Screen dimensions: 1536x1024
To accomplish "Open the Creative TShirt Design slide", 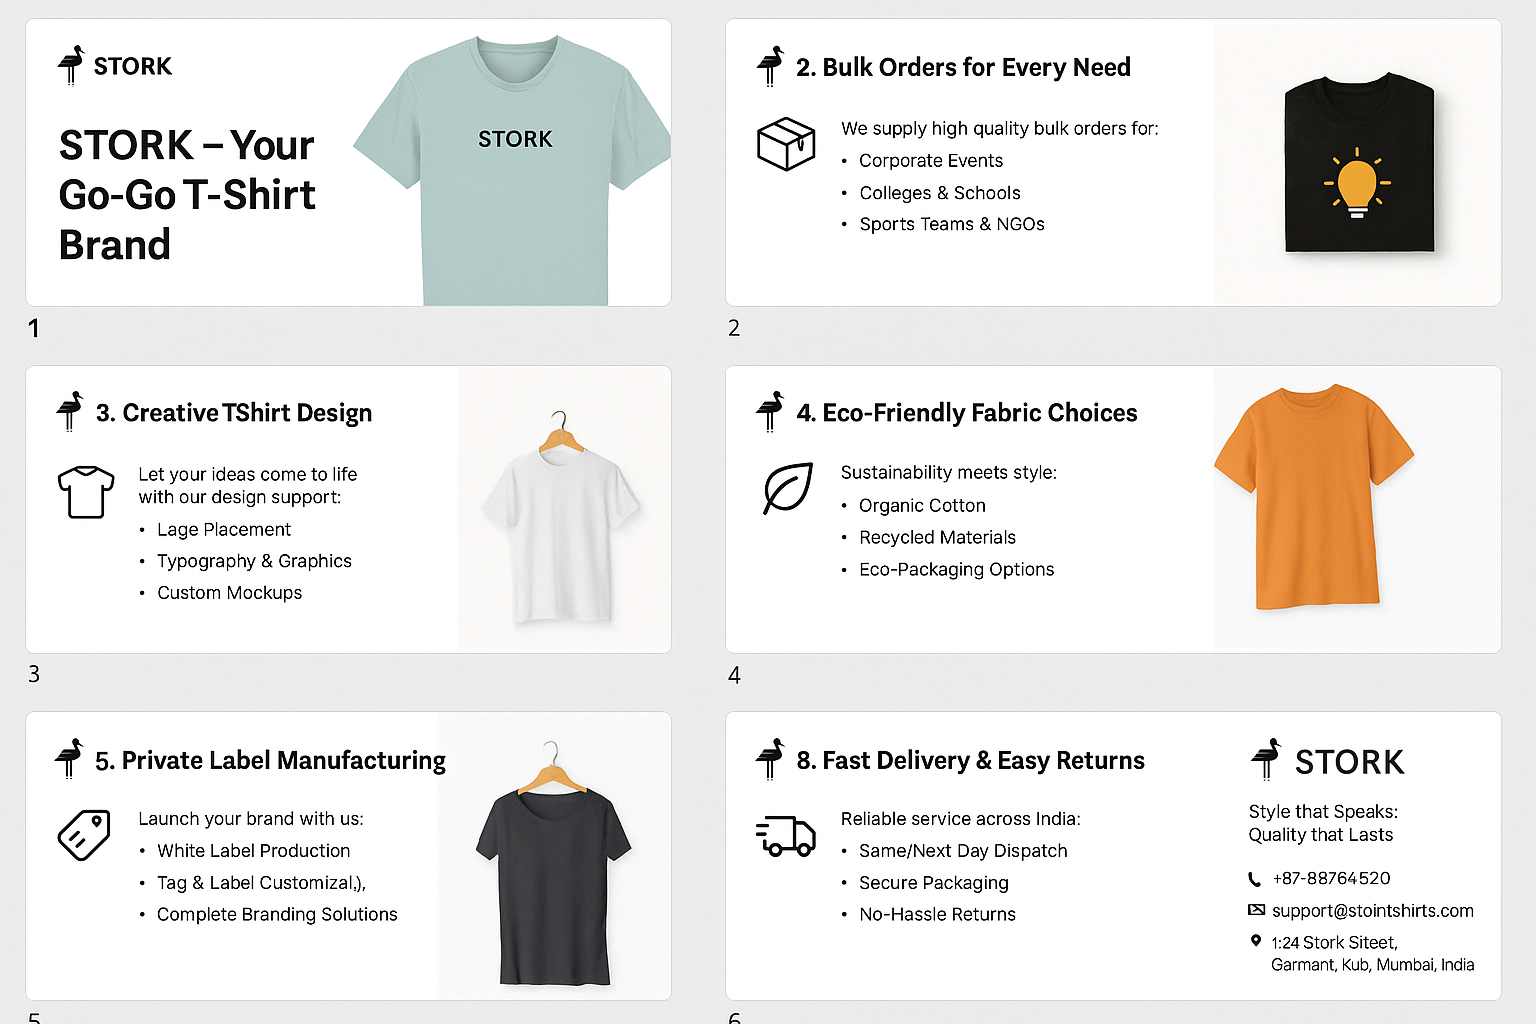I will pos(348,509).
